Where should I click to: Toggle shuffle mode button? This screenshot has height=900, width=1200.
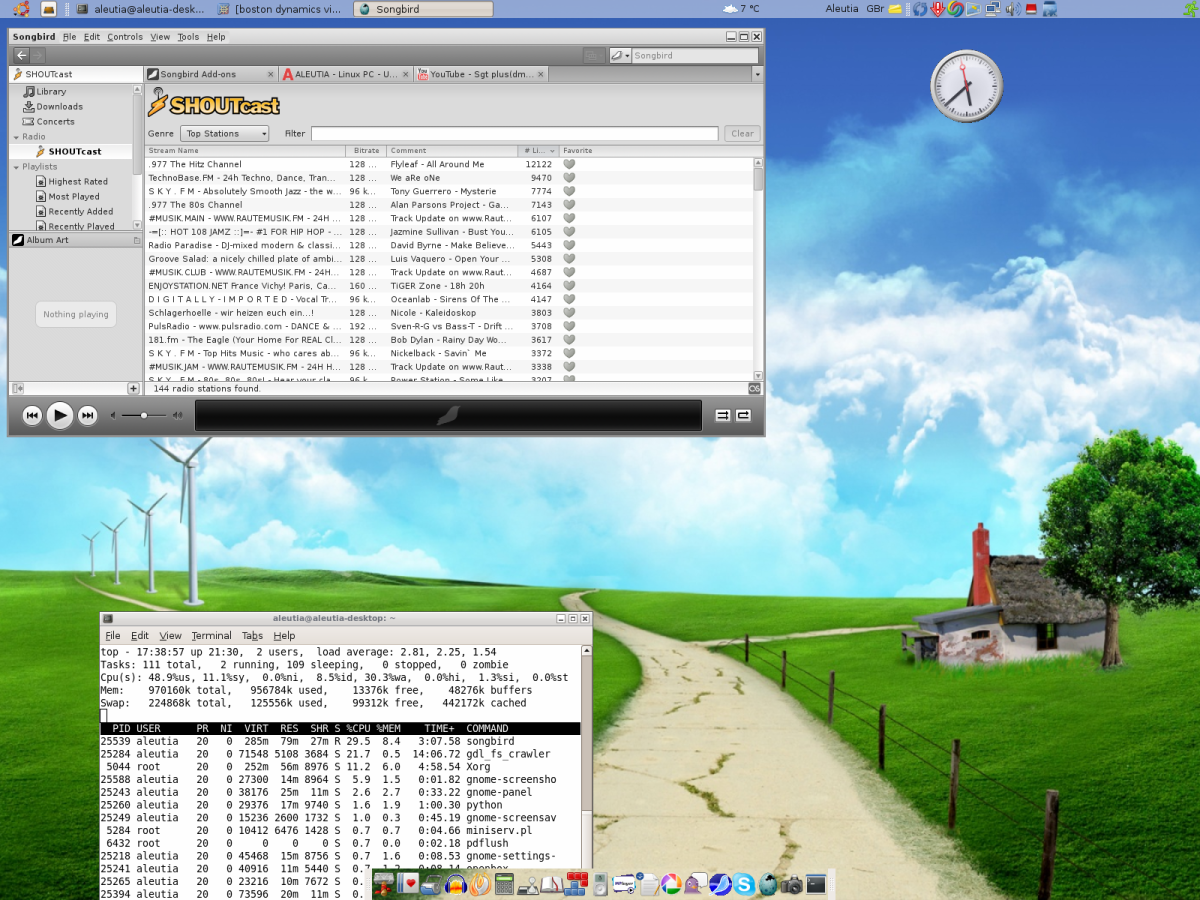[x=722, y=415]
